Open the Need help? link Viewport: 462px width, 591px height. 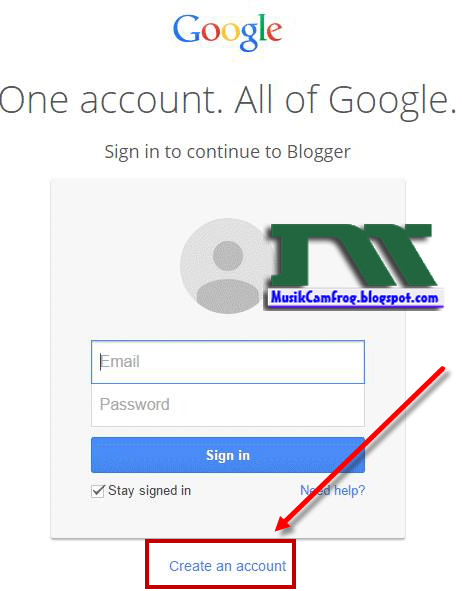(x=333, y=490)
